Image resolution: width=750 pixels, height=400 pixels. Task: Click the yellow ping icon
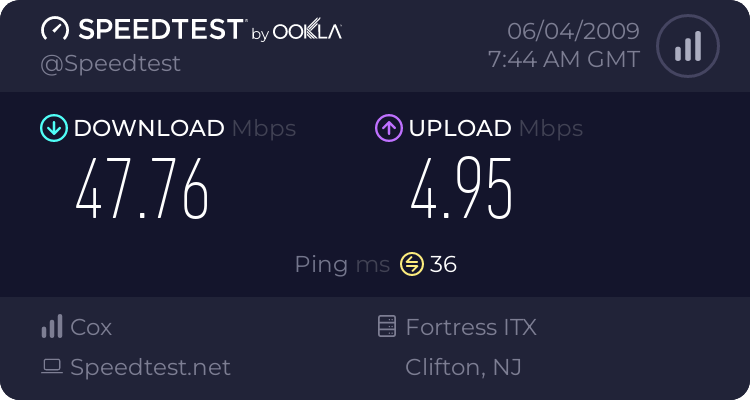click(x=412, y=264)
